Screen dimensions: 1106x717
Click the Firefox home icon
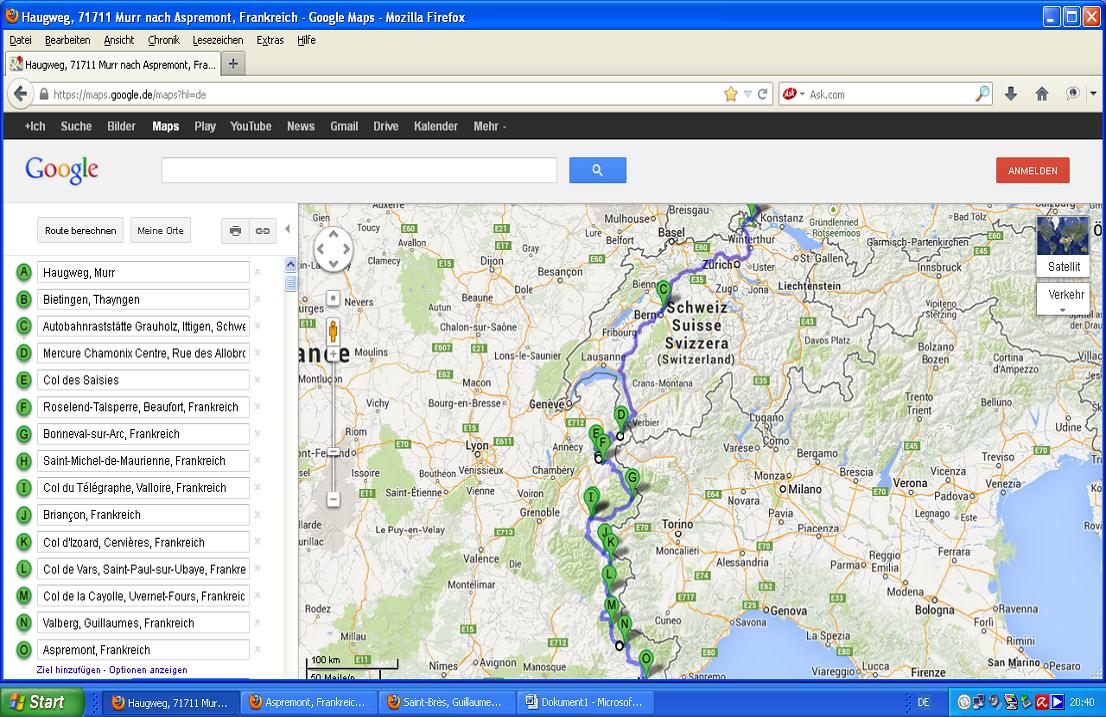click(1041, 94)
